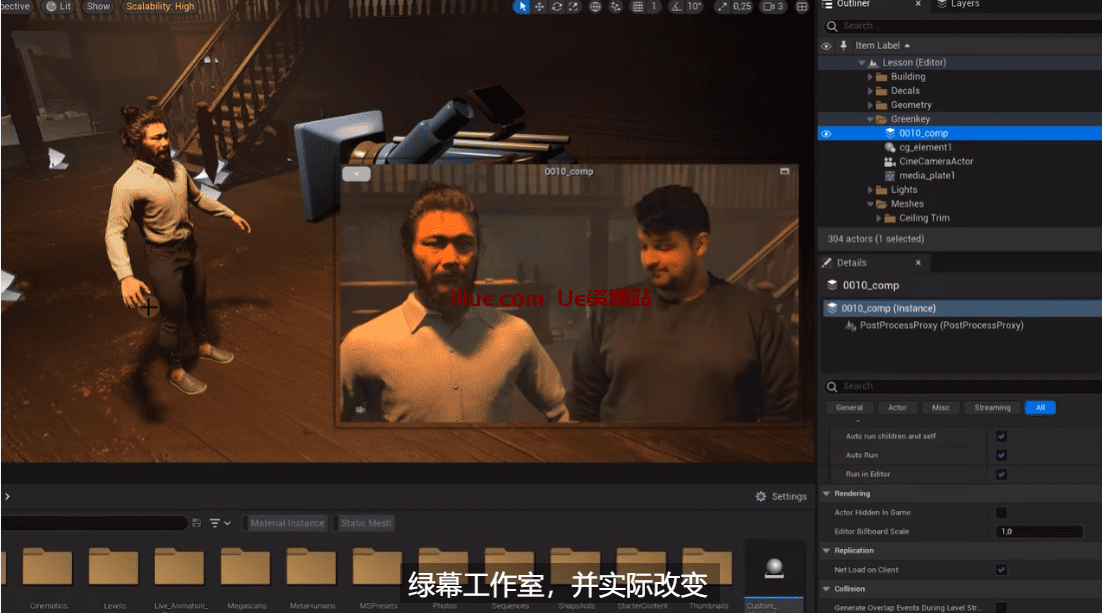Screen dimensions: 1102x613
Task: Choose the scale gizmo tool
Action: 573,7
